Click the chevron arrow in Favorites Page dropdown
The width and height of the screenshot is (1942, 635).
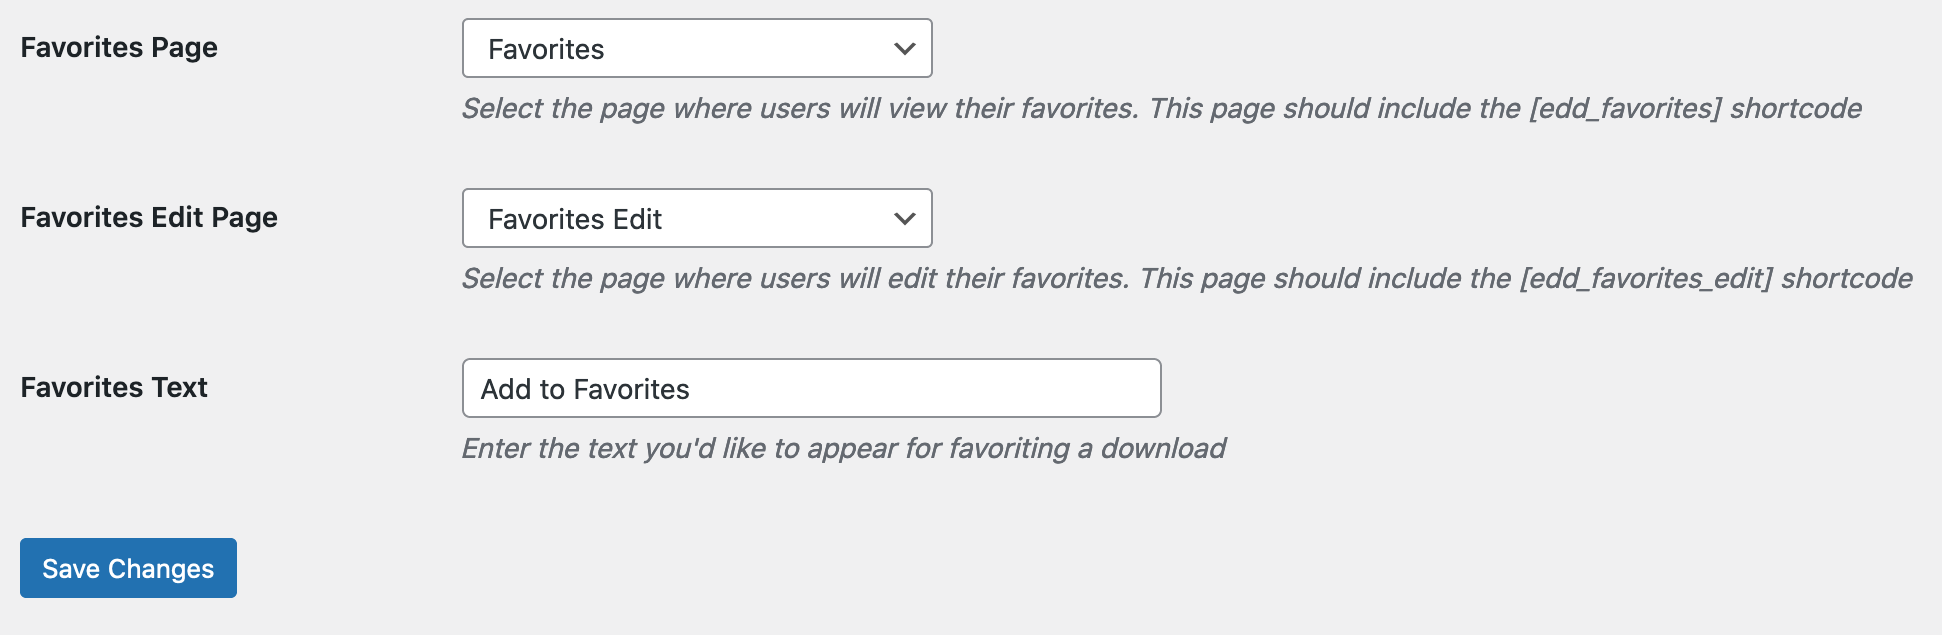(x=904, y=48)
